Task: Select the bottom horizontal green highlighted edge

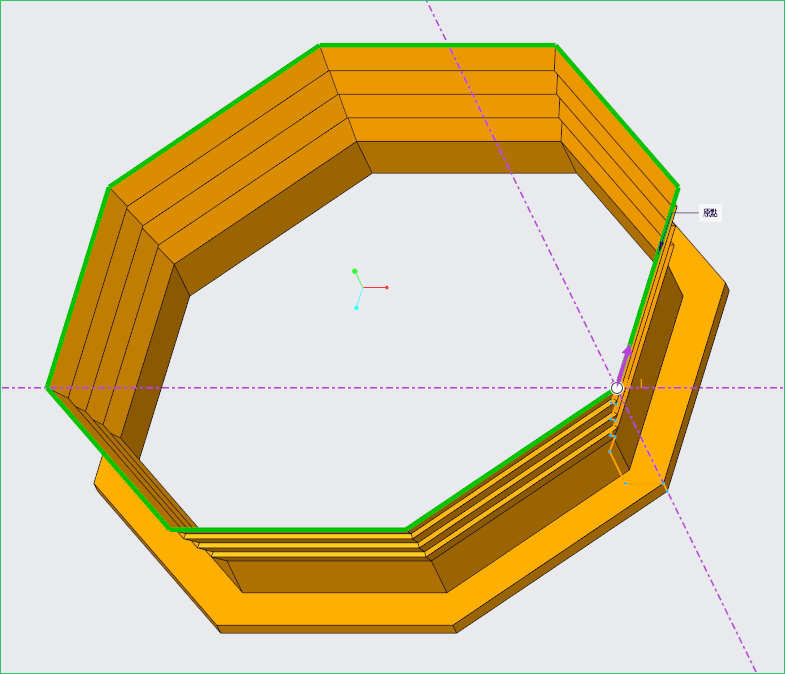Action: [288, 529]
